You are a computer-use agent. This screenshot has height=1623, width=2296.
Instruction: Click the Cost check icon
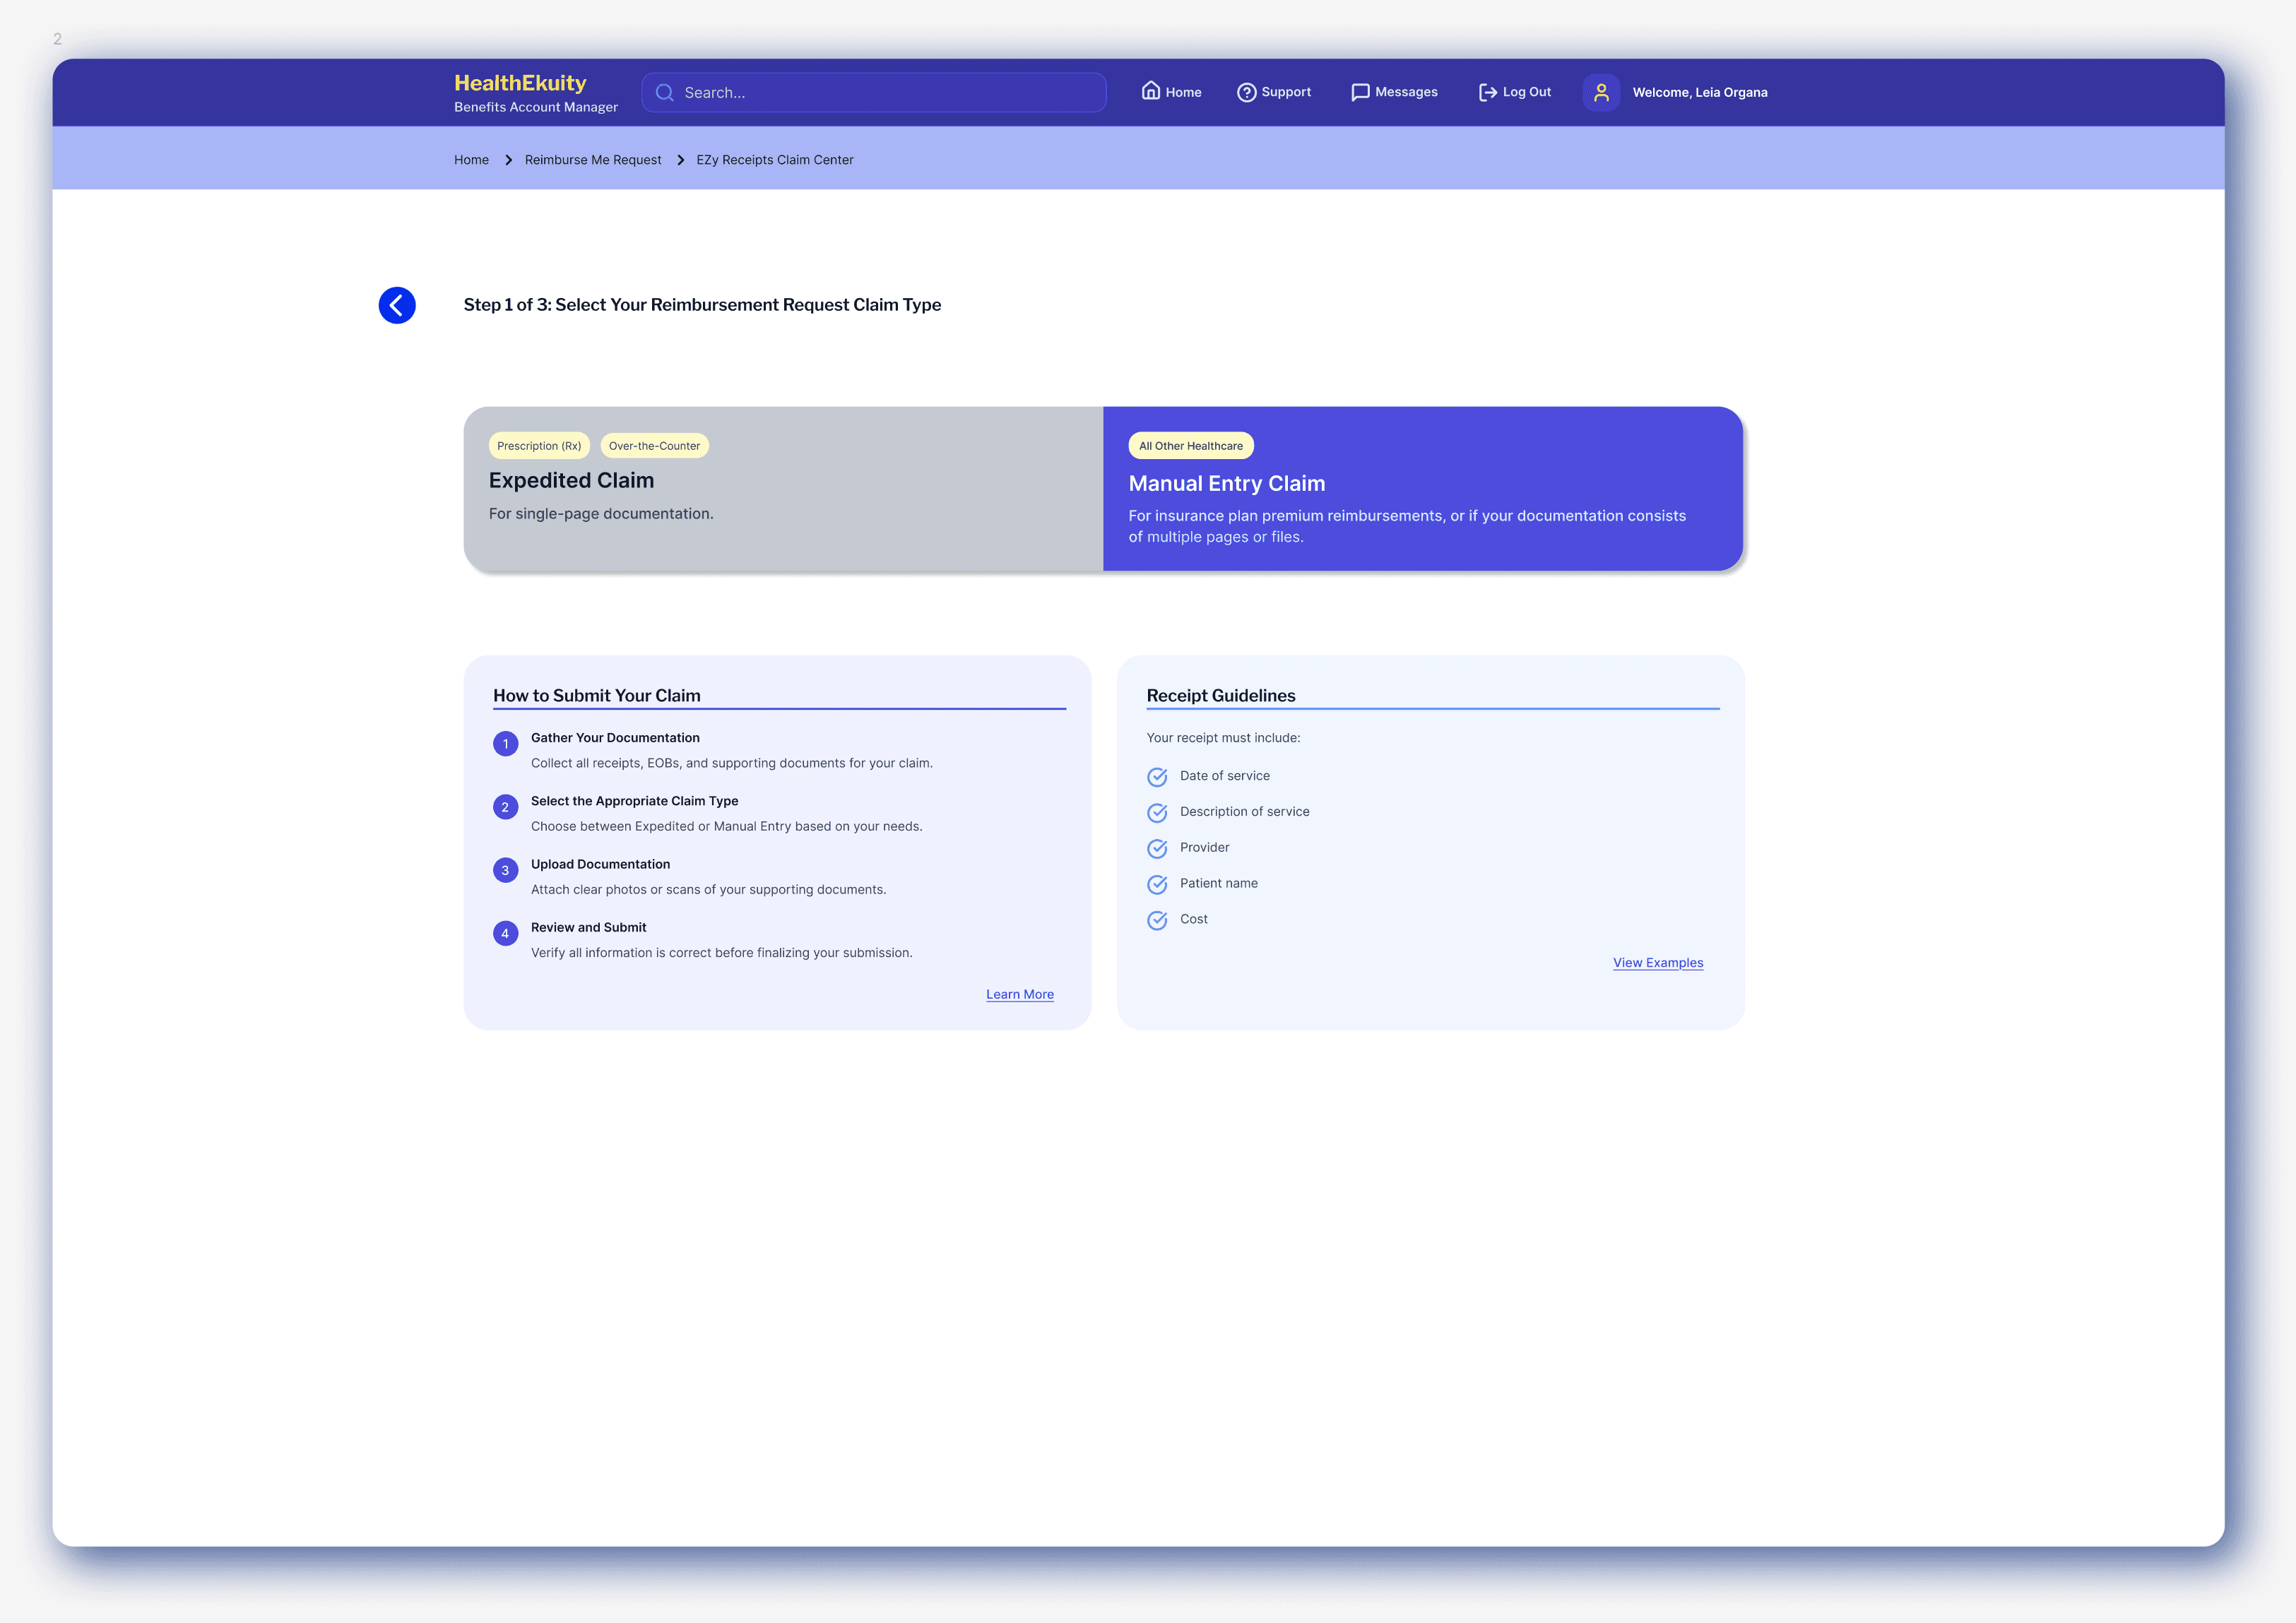1157,920
